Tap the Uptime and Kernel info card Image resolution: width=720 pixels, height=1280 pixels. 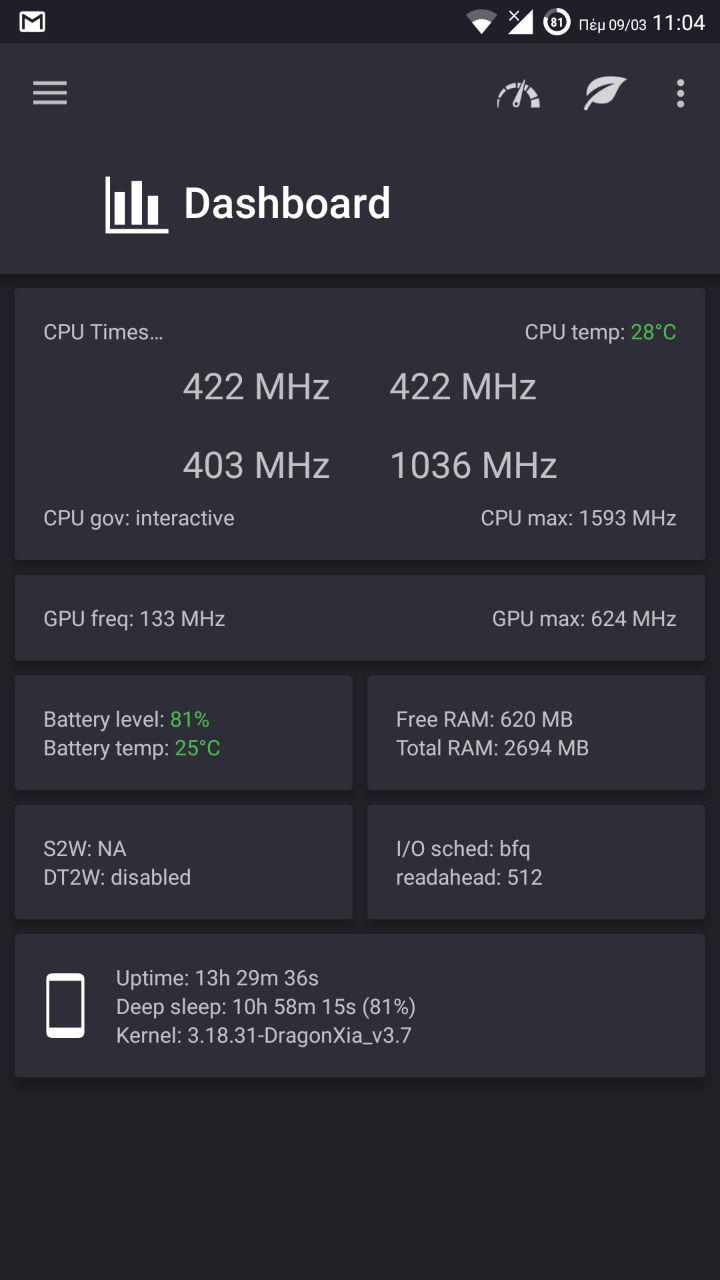click(360, 1006)
